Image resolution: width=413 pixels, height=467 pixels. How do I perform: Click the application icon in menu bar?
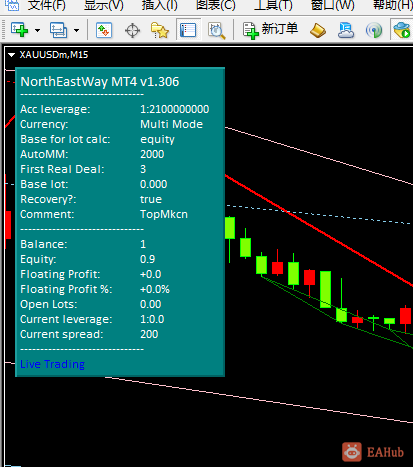12,5
